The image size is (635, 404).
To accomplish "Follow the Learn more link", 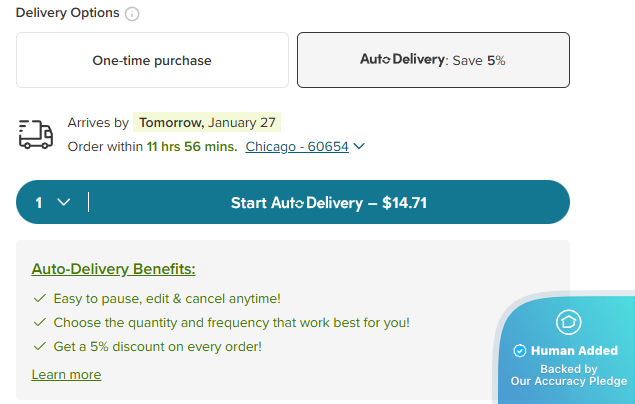I will 66,374.
